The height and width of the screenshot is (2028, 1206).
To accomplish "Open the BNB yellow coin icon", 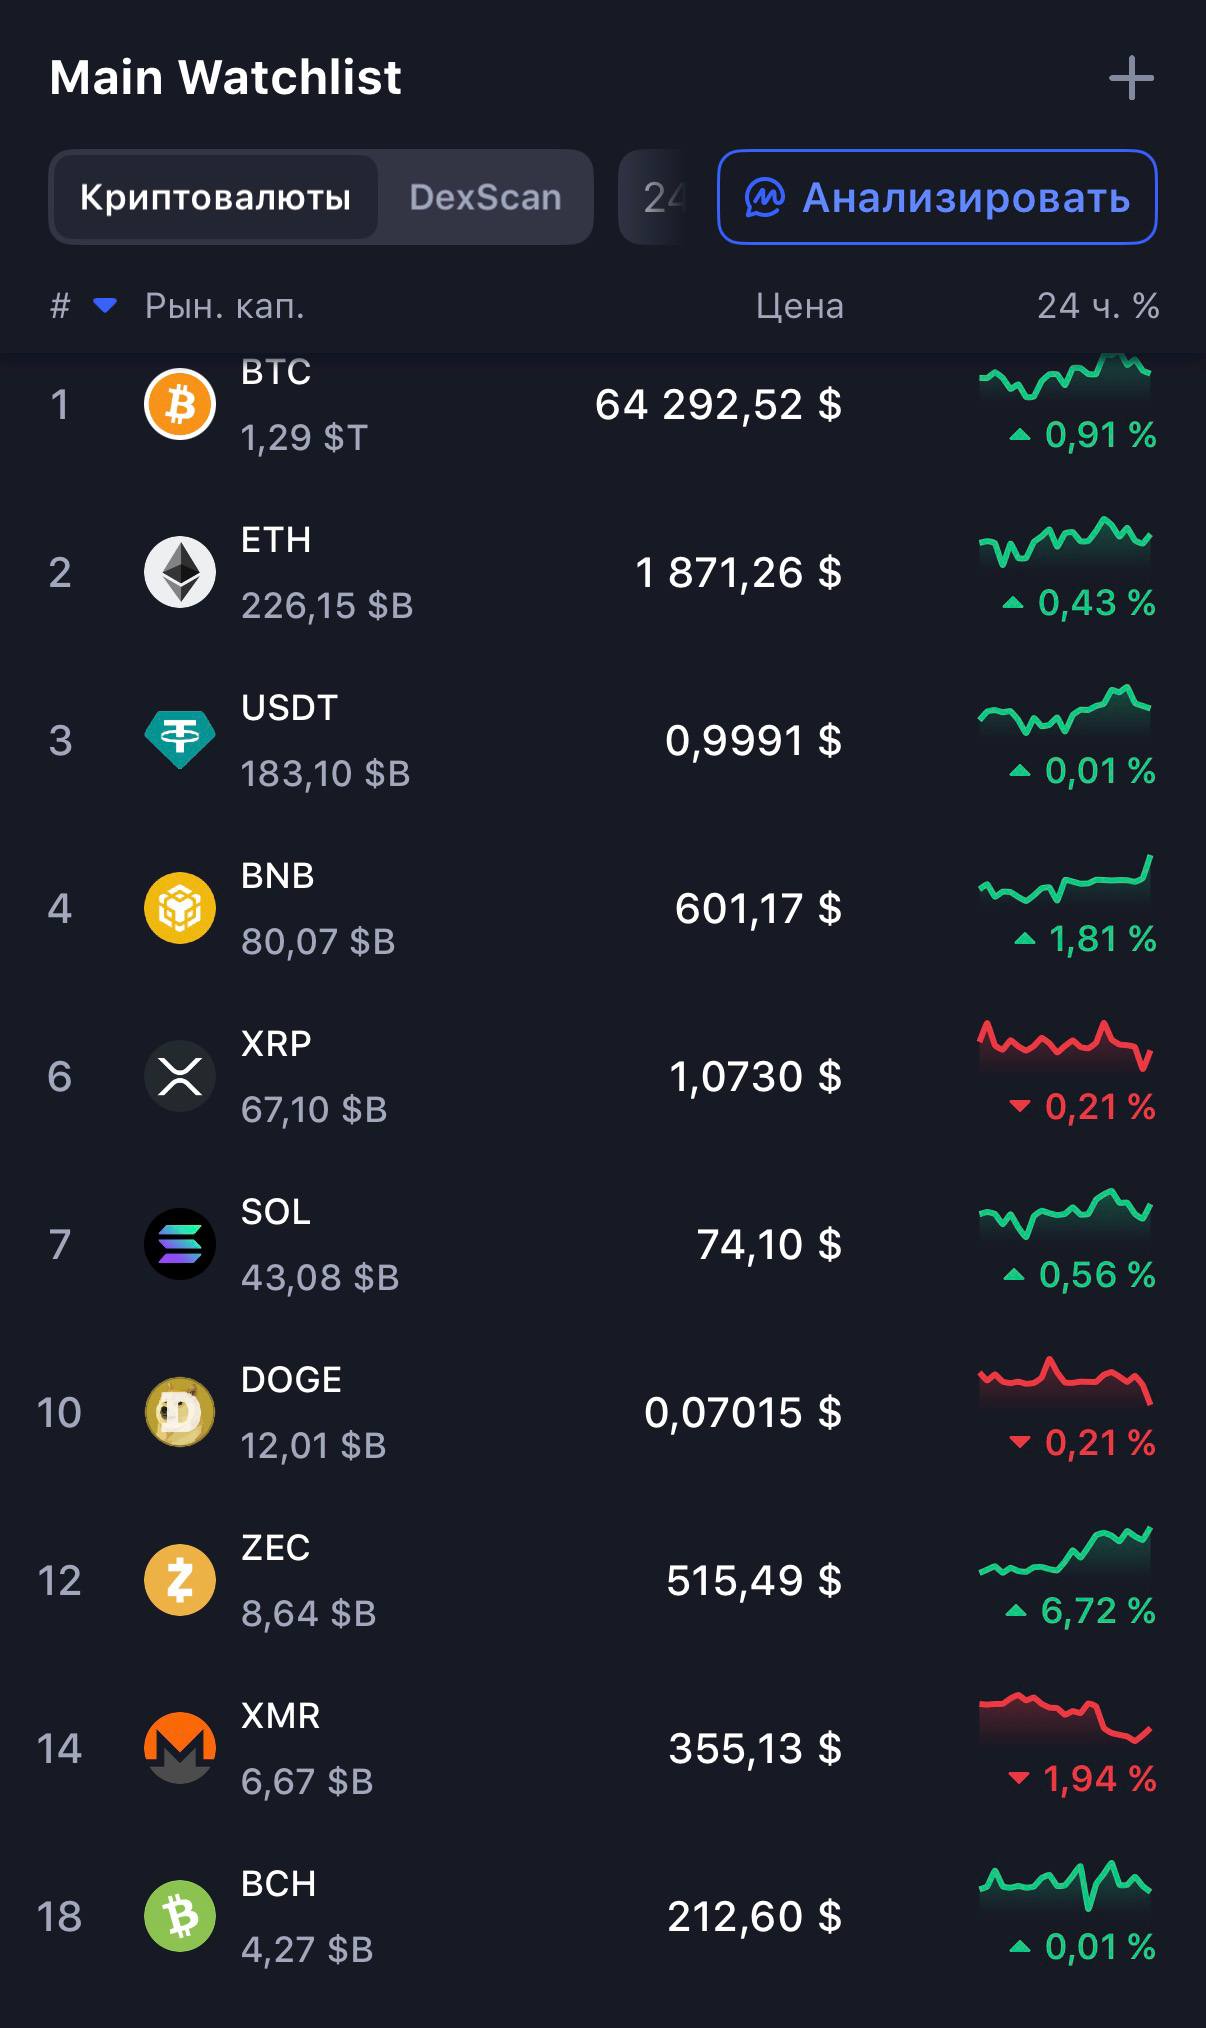I will 180,908.
